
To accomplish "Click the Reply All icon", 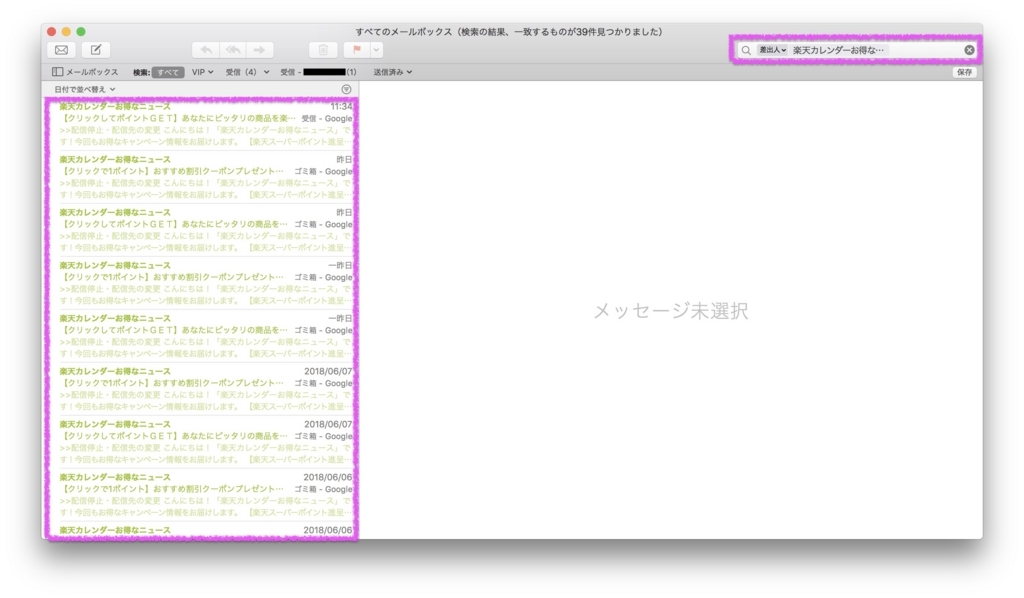I will tap(233, 50).
